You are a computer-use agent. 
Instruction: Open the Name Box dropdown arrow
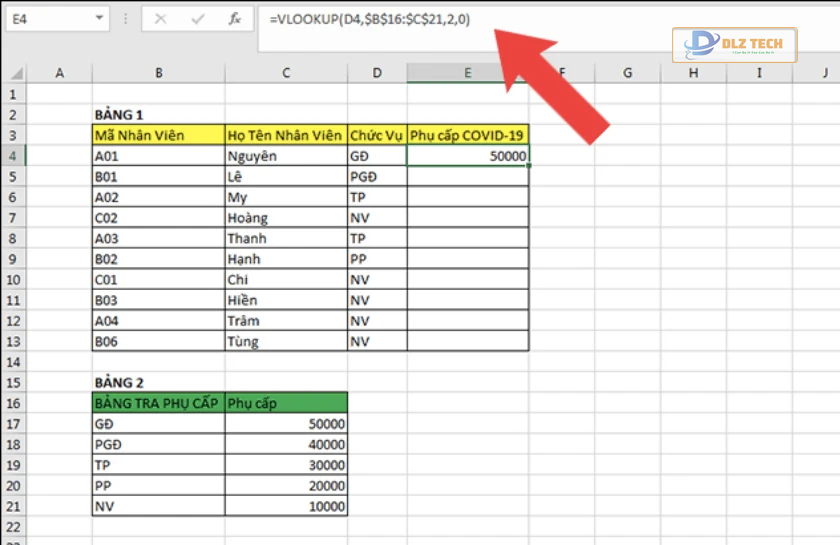pos(99,18)
